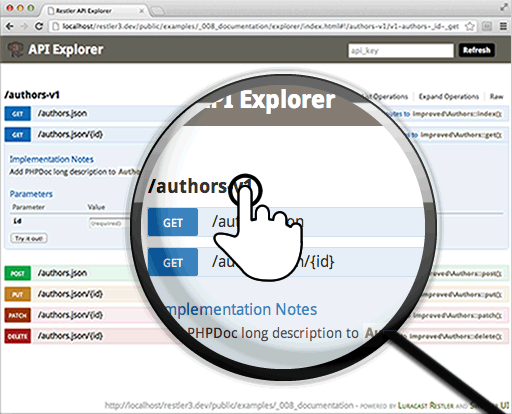Click the Raw link
This screenshot has height=414, width=512.
496,97
